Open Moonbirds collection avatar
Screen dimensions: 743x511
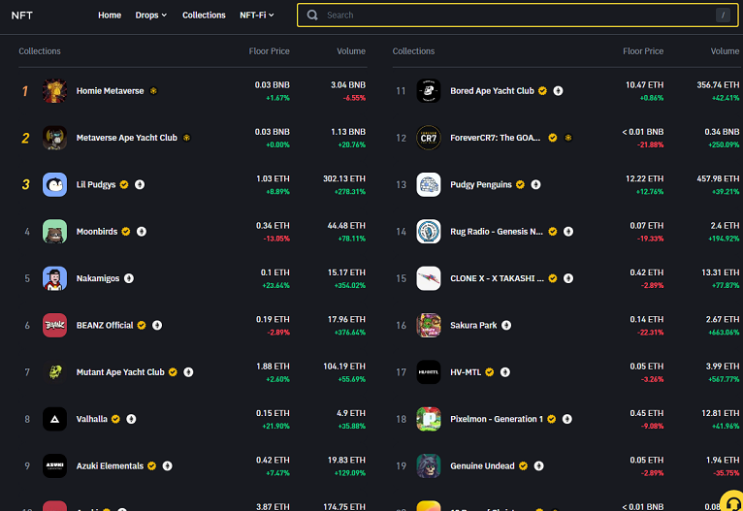click(x=54, y=231)
